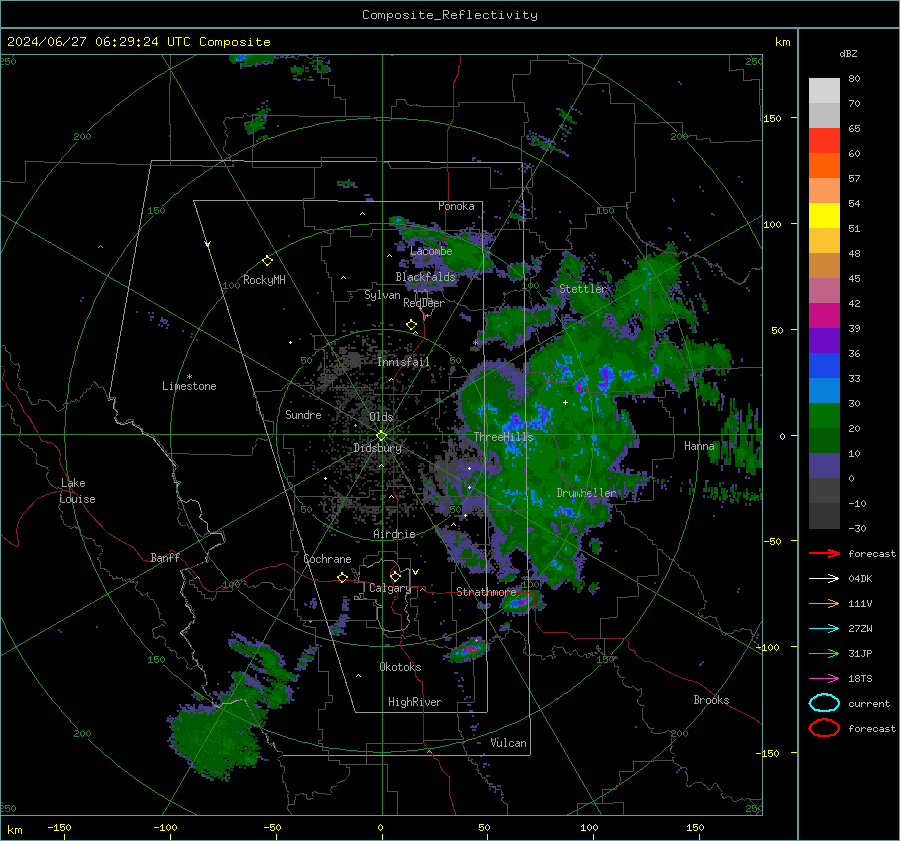Select the Strathmore label
Screen dimensions: 900x841
pos(486,592)
